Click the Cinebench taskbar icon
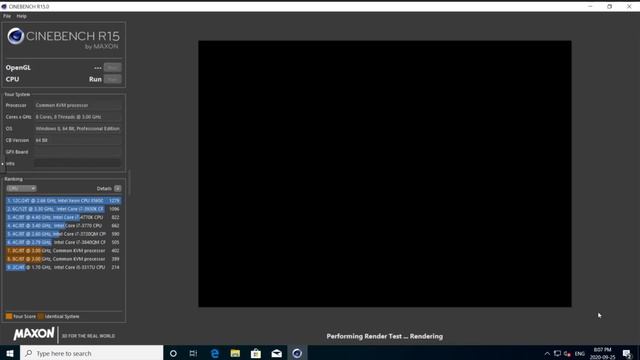 (297, 353)
